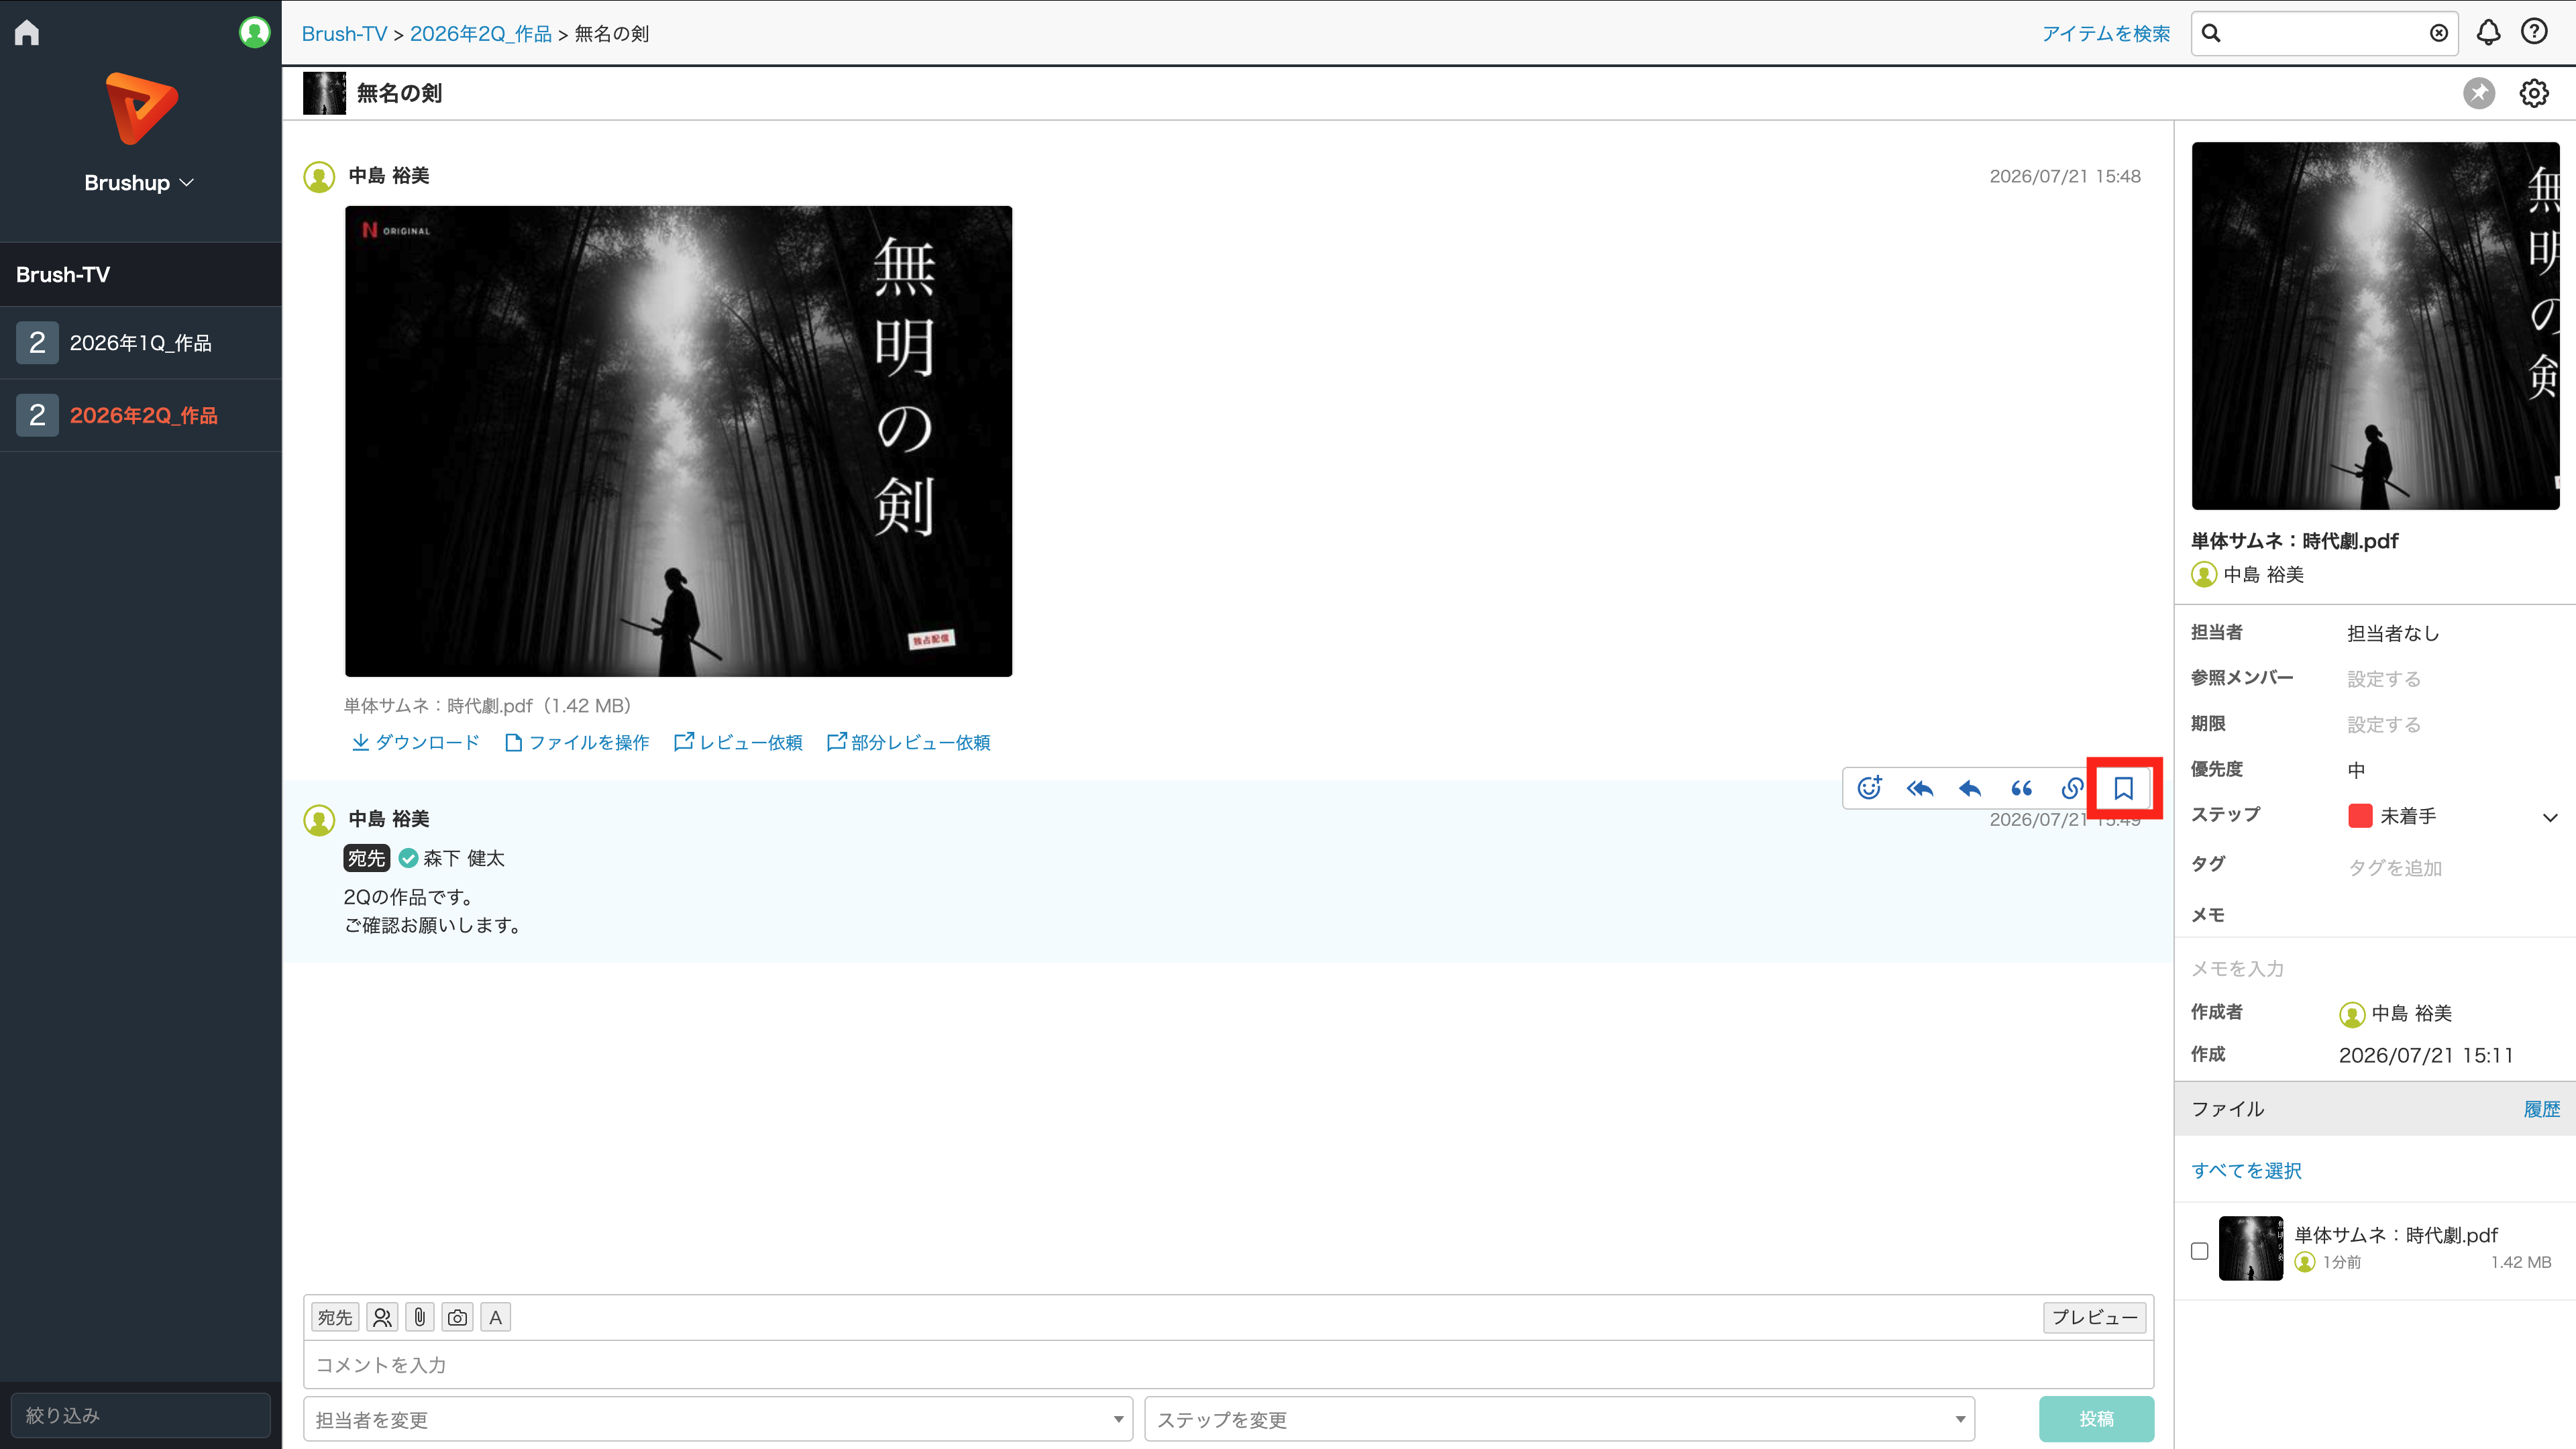The width and height of the screenshot is (2576, 1449).
Task: Click the item title thumbnail for 無名の剣
Action: (x=324, y=93)
